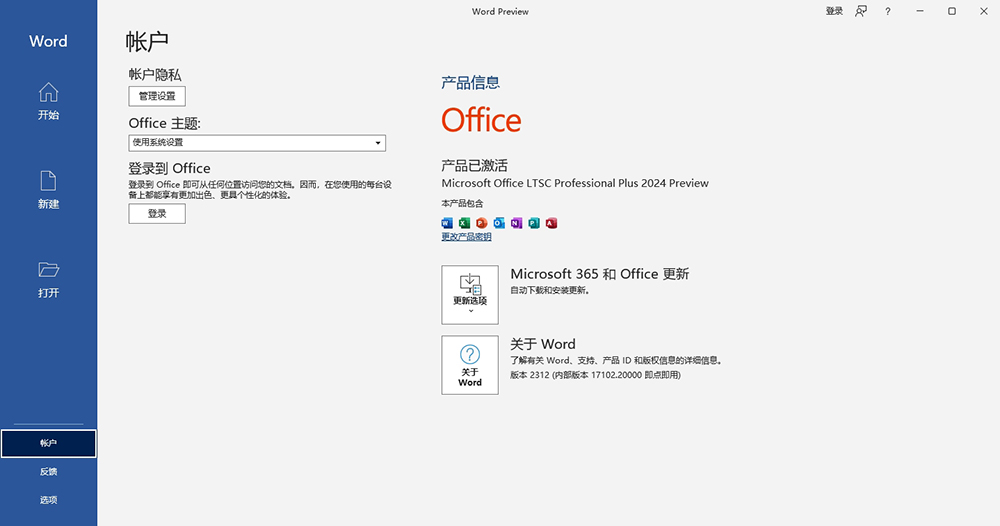The width and height of the screenshot is (1000, 526).
Task: Click the red Office logo
Action: 482,120
